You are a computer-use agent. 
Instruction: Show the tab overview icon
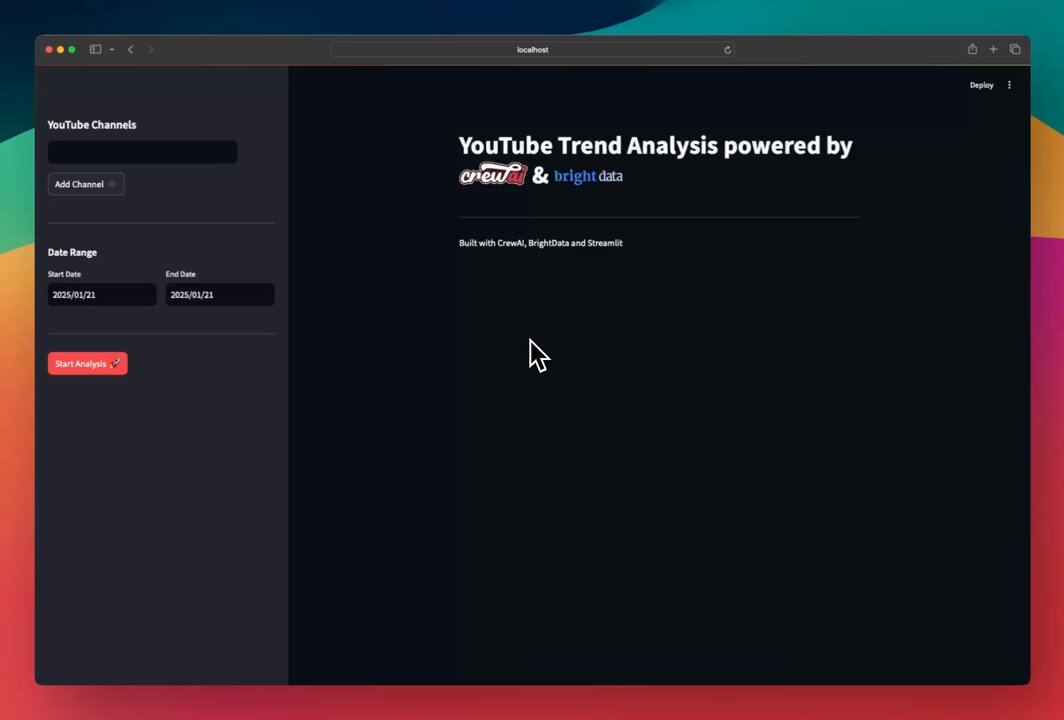coord(1015,49)
